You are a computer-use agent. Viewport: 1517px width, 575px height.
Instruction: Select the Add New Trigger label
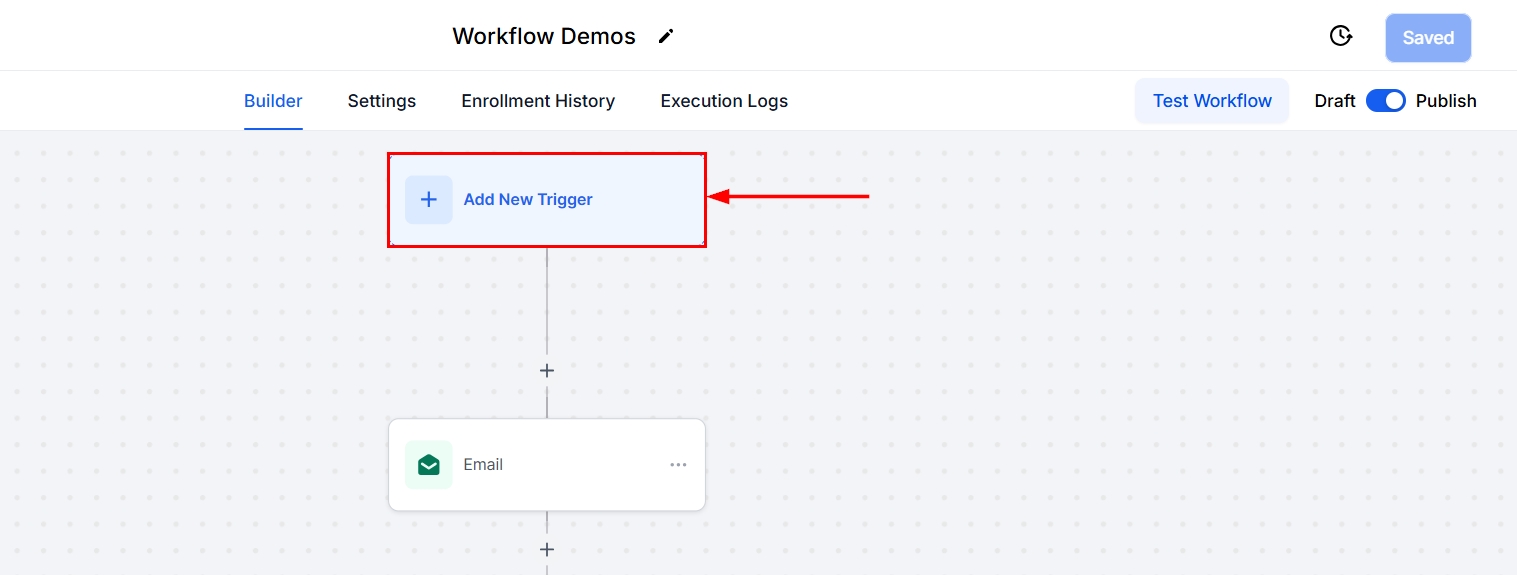[528, 200]
